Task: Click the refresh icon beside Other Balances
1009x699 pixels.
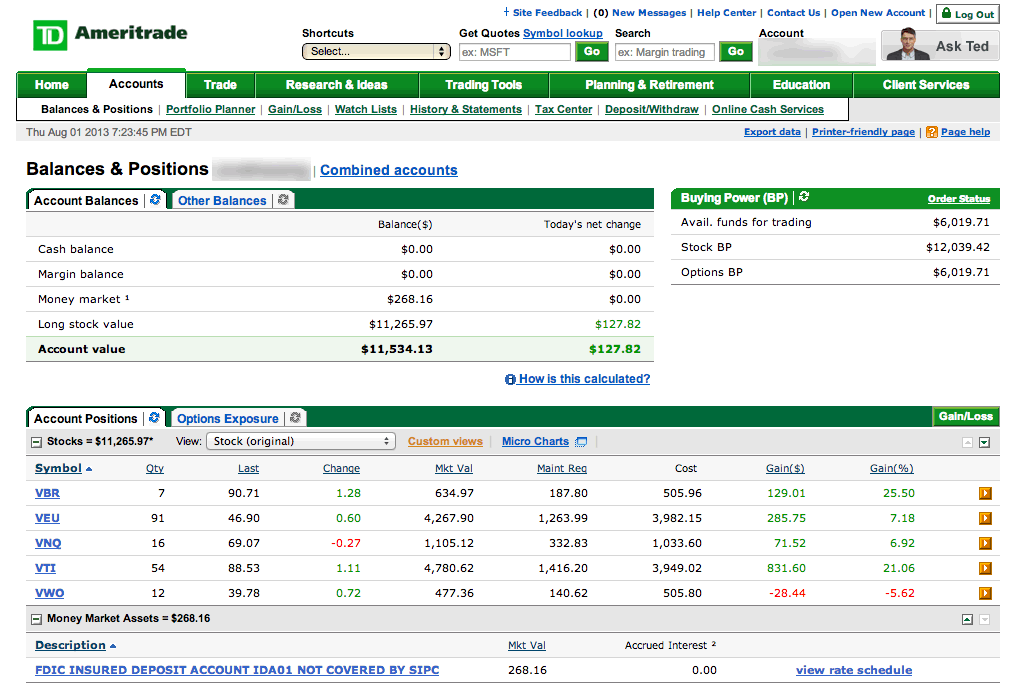Action: click(x=283, y=200)
